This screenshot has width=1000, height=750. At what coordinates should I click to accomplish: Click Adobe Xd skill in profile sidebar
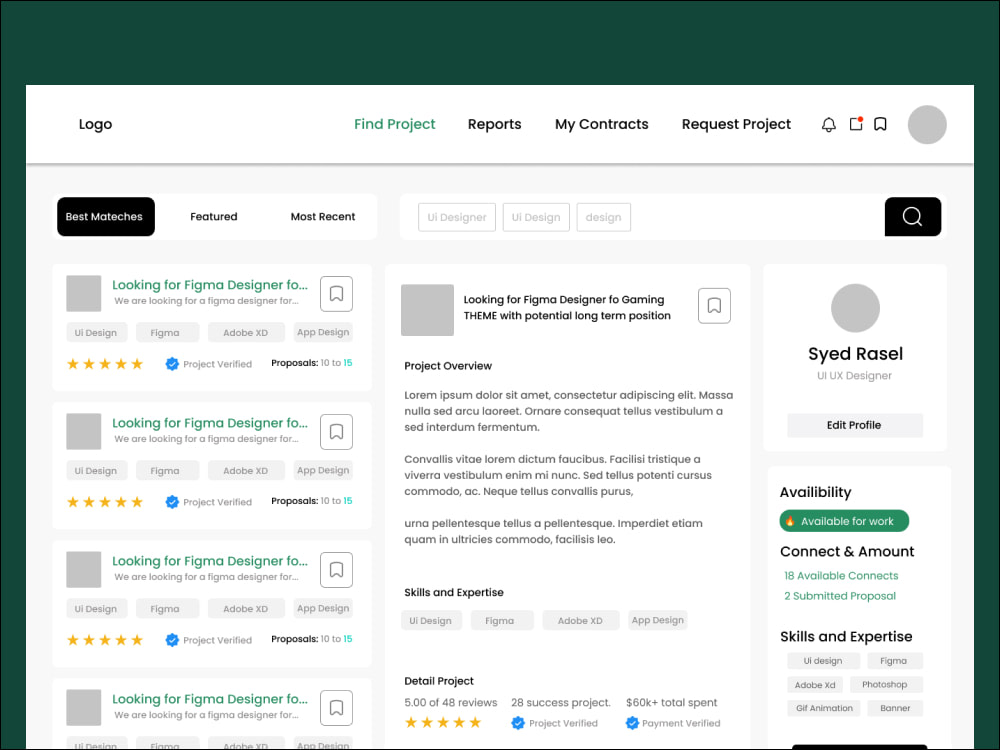pos(815,685)
